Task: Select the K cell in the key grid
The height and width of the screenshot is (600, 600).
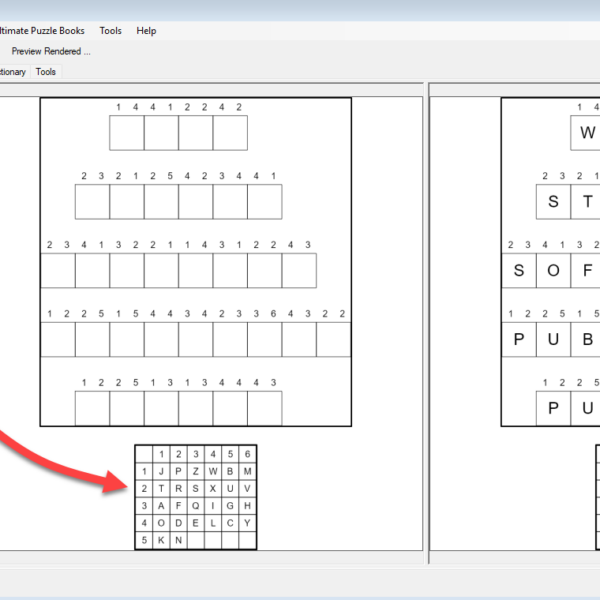Action: point(161,540)
